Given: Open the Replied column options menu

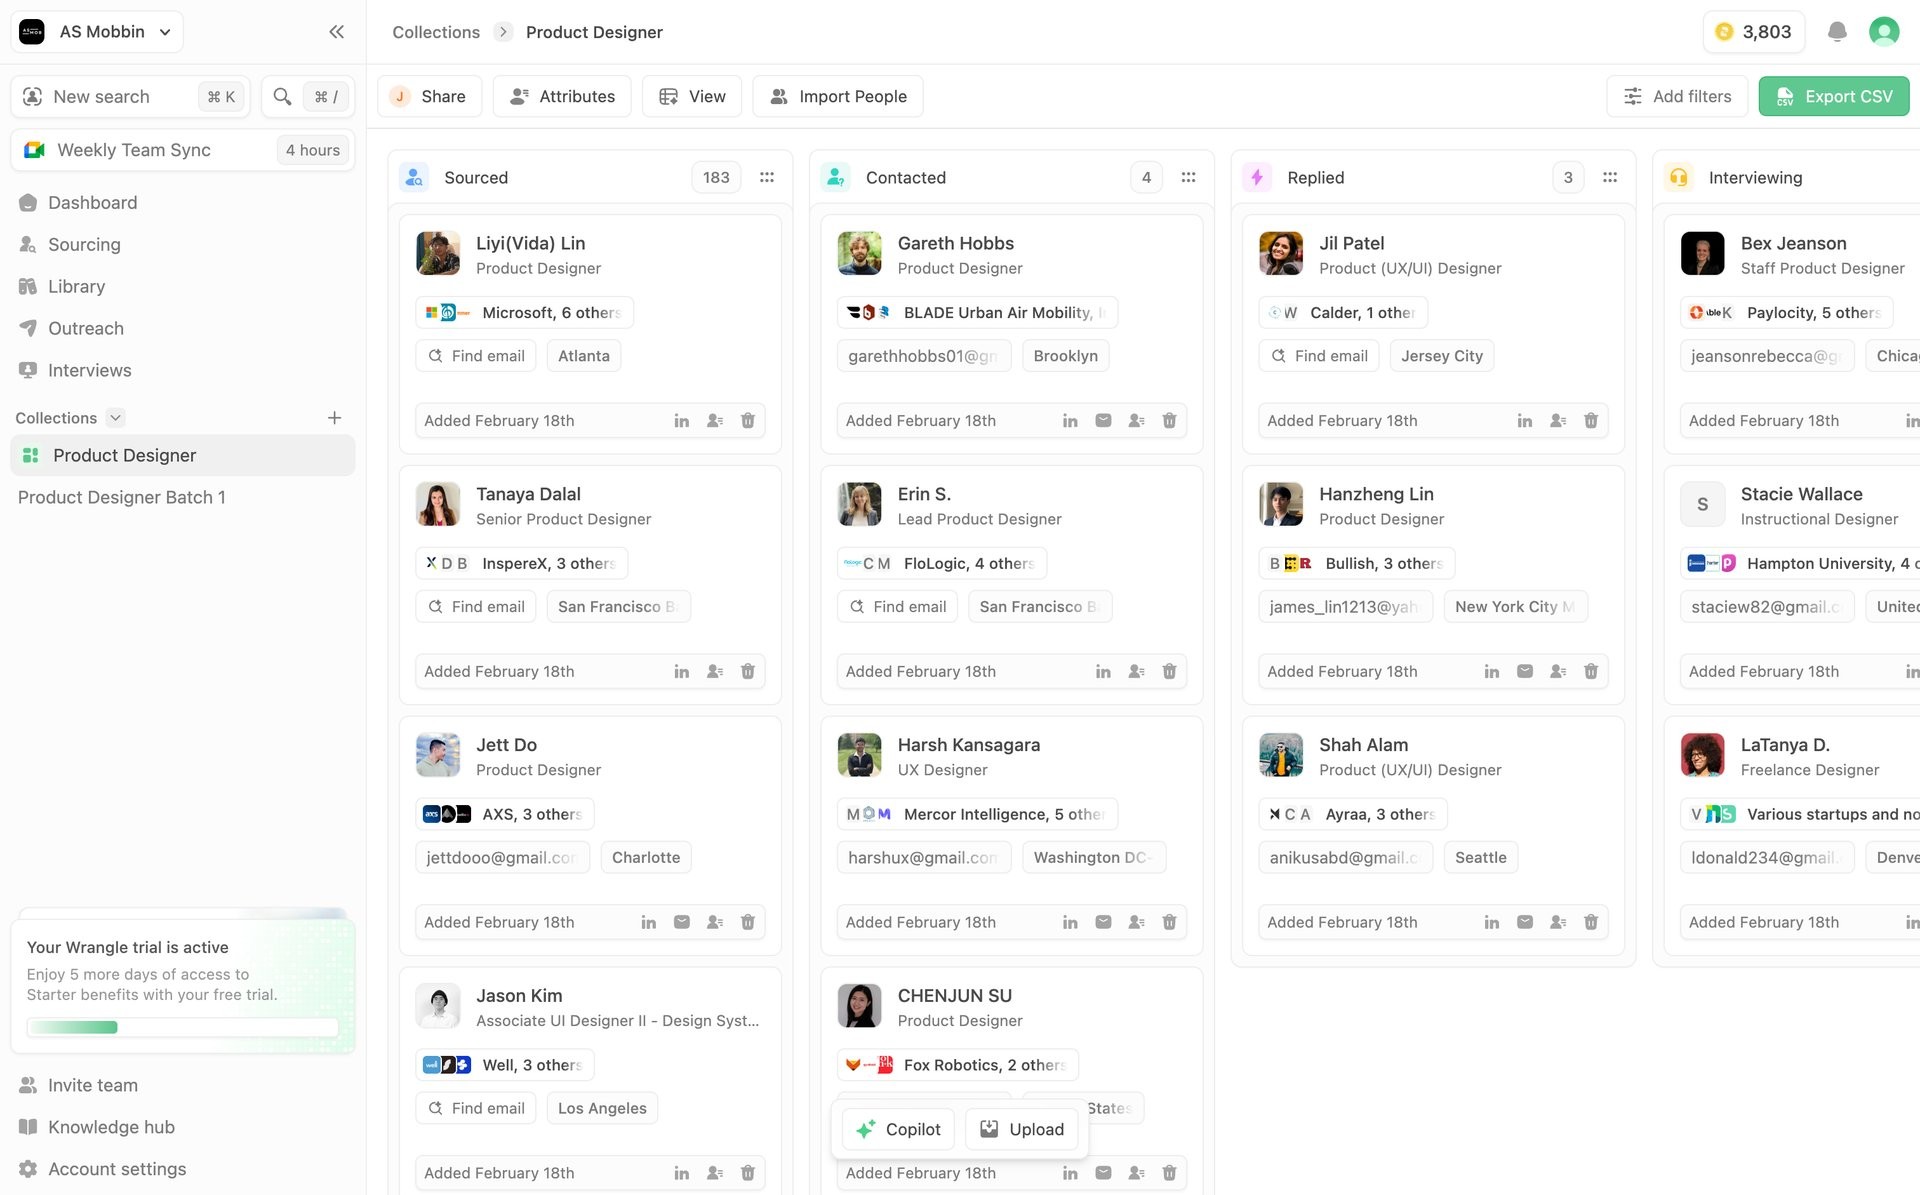Looking at the screenshot, I should (1610, 177).
